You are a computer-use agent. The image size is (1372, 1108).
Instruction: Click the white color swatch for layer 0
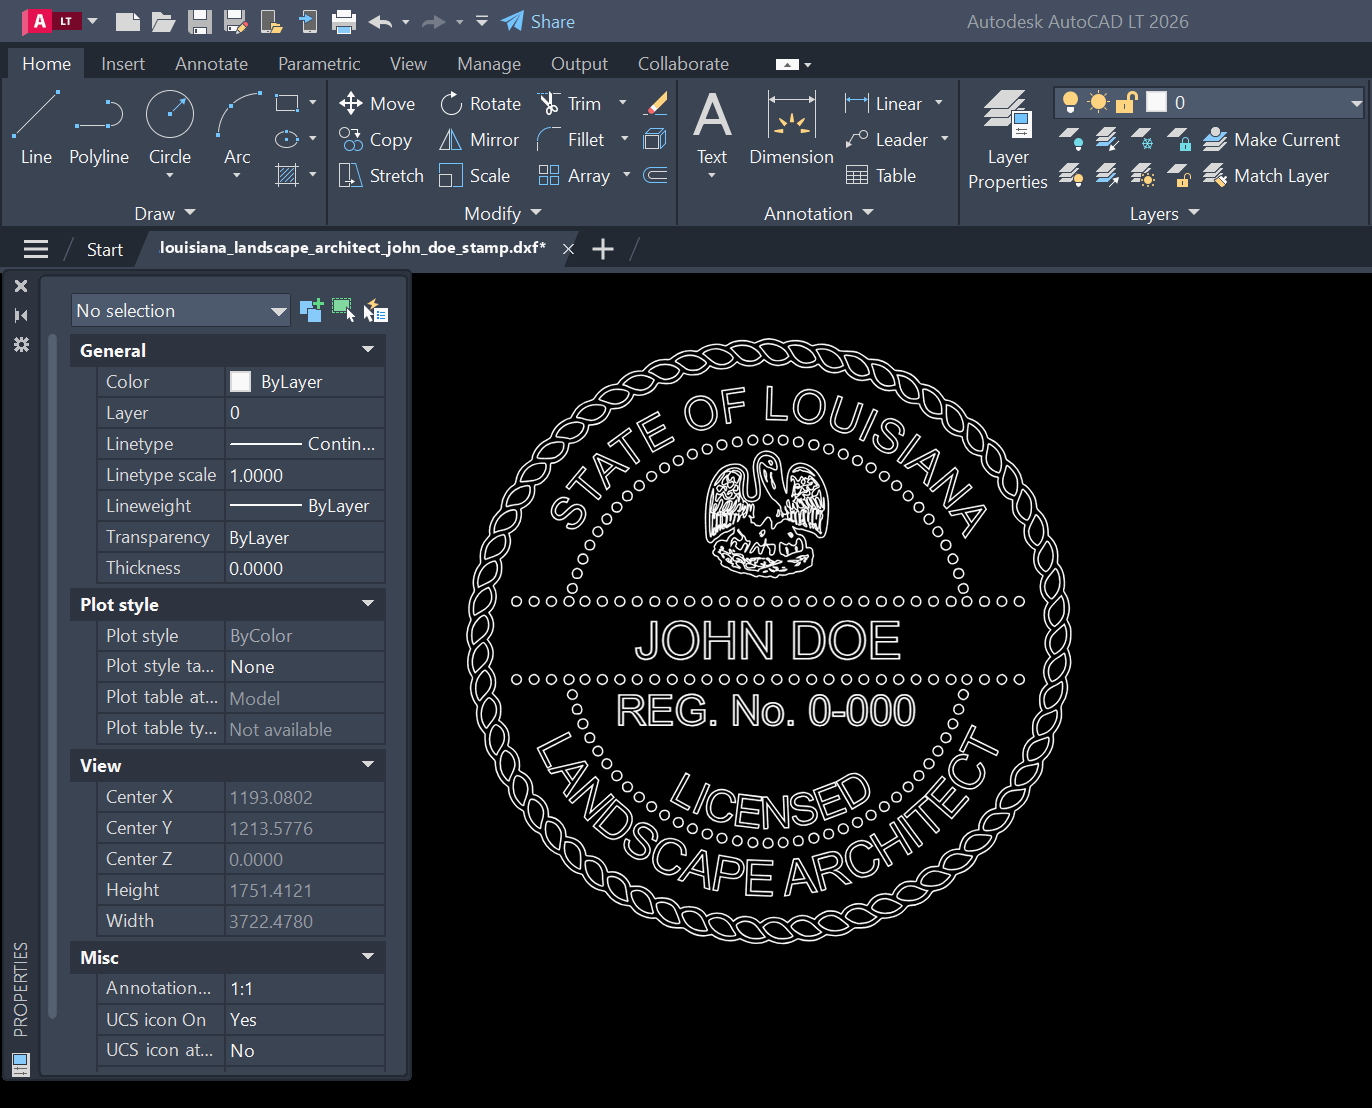click(x=1156, y=102)
